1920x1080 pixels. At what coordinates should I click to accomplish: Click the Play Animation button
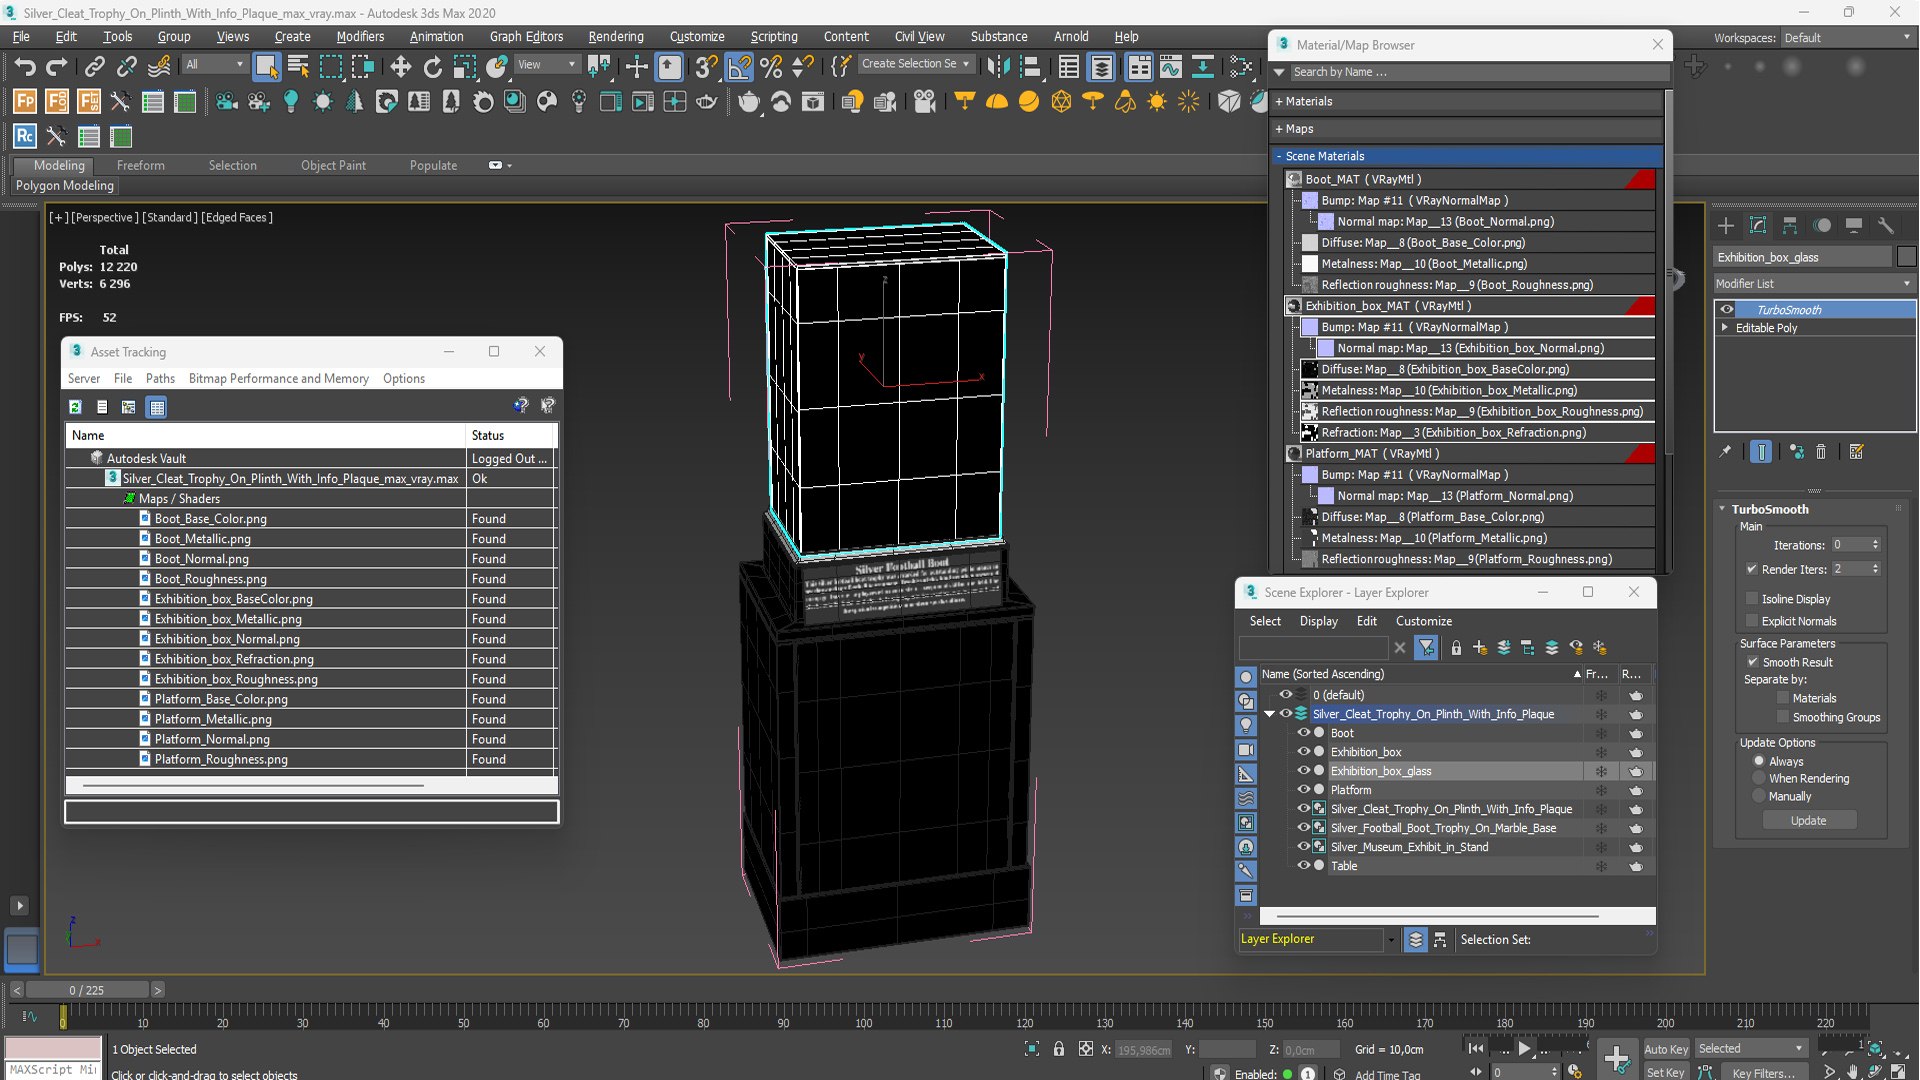(x=1524, y=1048)
